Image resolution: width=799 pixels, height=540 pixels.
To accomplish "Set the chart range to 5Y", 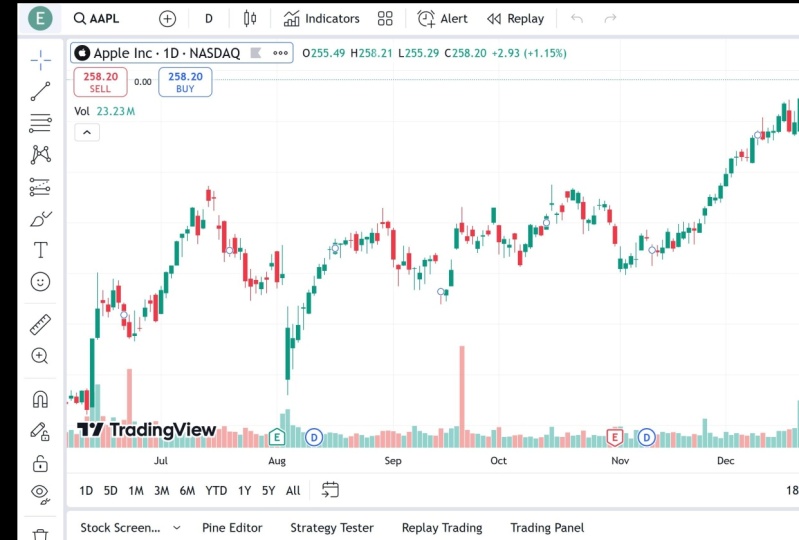I will coord(268,491).
